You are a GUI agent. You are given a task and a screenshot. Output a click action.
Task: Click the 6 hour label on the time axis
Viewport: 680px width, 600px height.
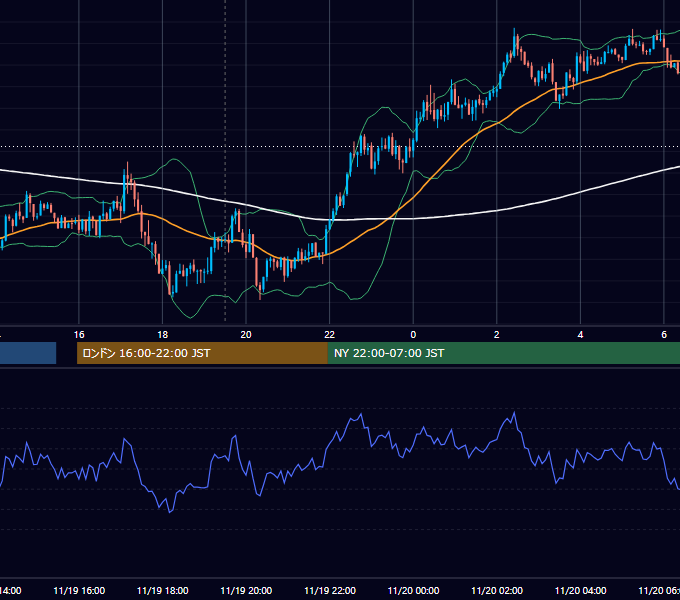point(664,335)
